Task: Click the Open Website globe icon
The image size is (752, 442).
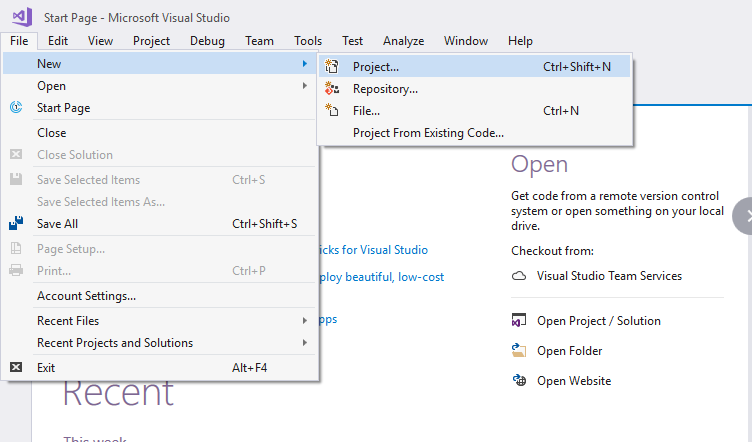Action: click(519, 381)
